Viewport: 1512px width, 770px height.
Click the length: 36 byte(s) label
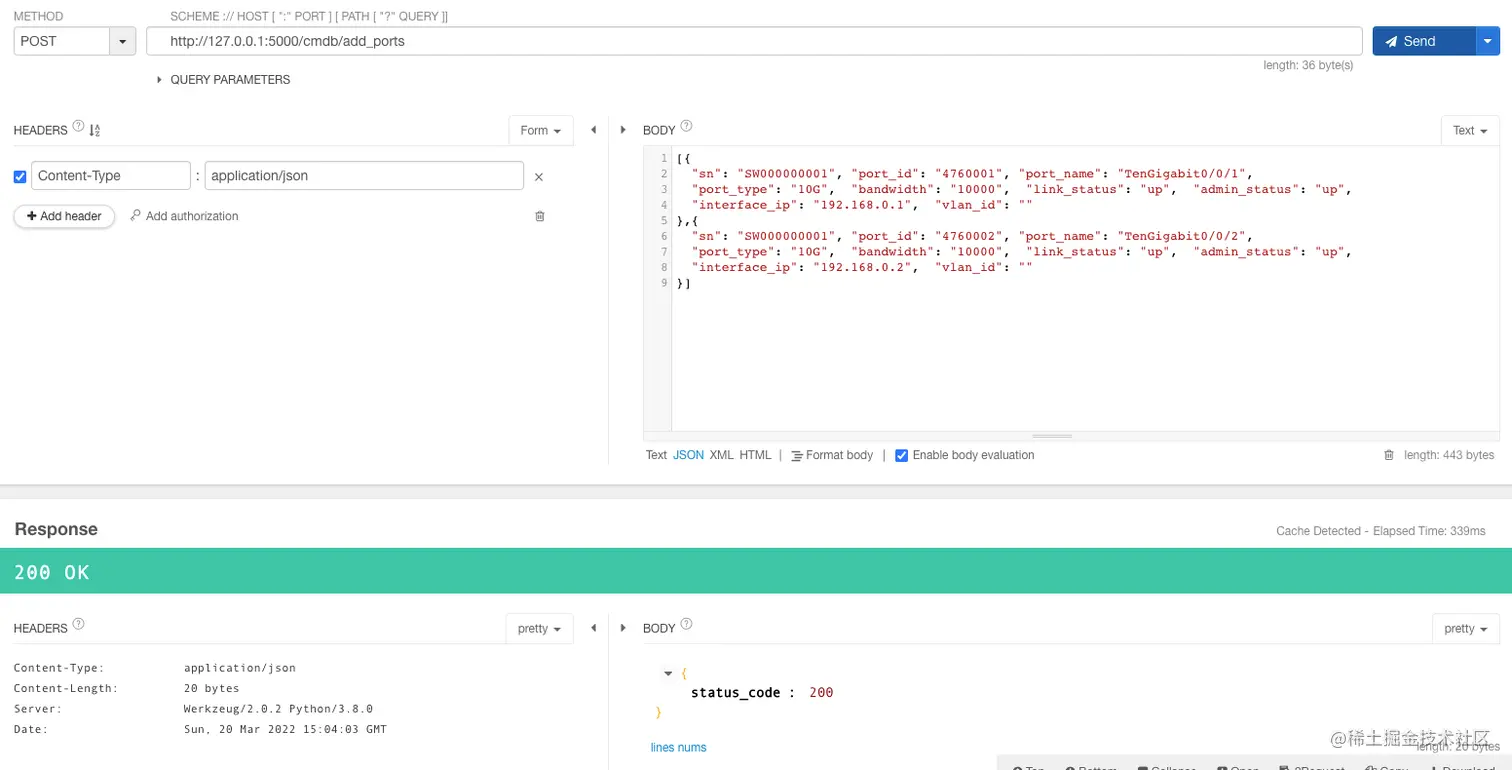[1309, 65]
